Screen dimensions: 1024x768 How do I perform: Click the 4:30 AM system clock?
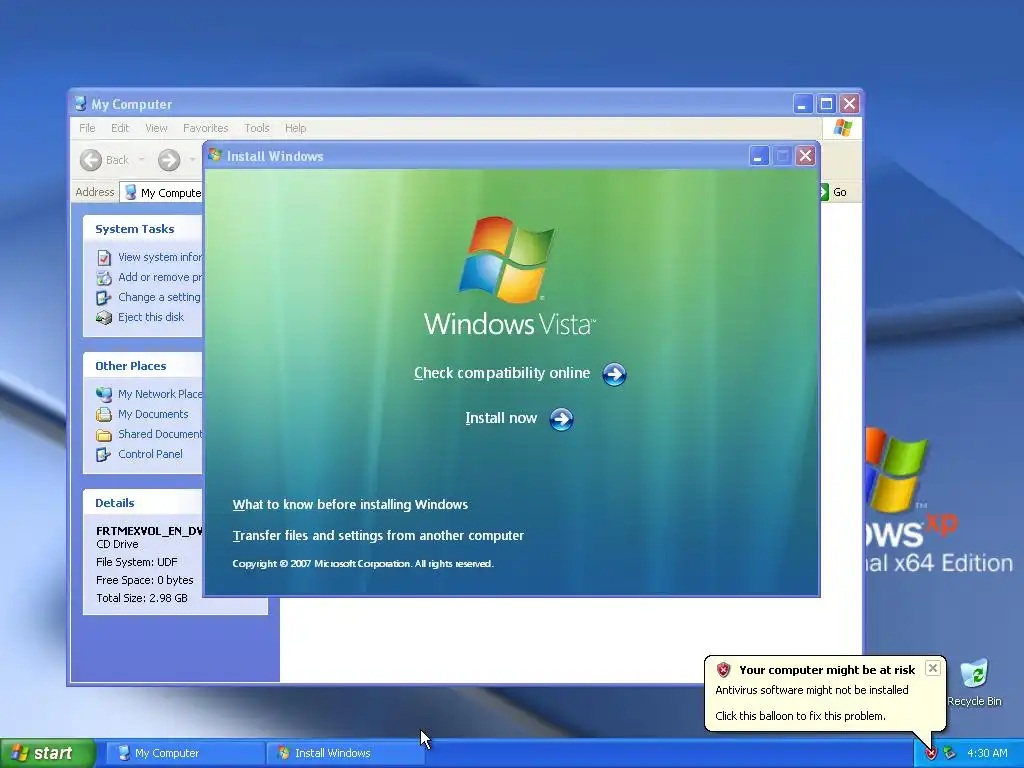point(987,753)
